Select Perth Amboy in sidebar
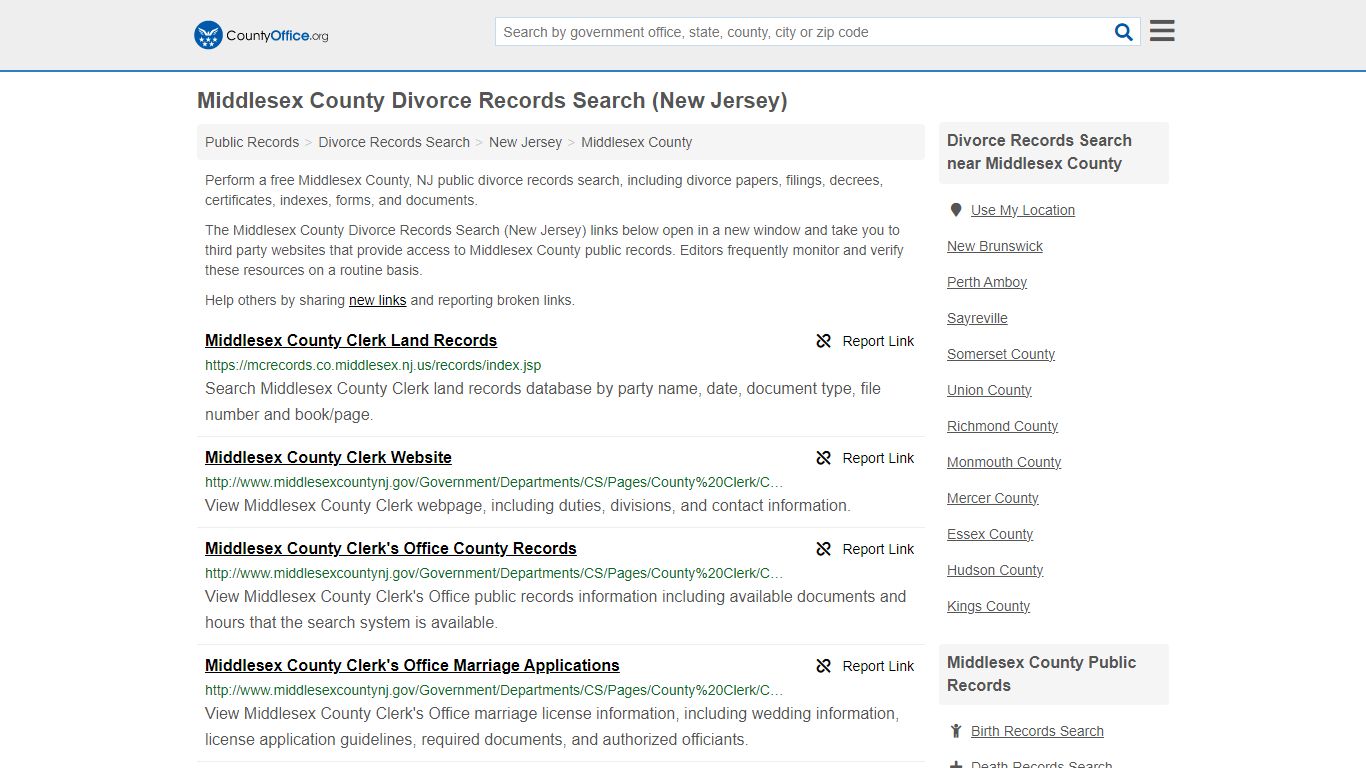 pos(987,282)
